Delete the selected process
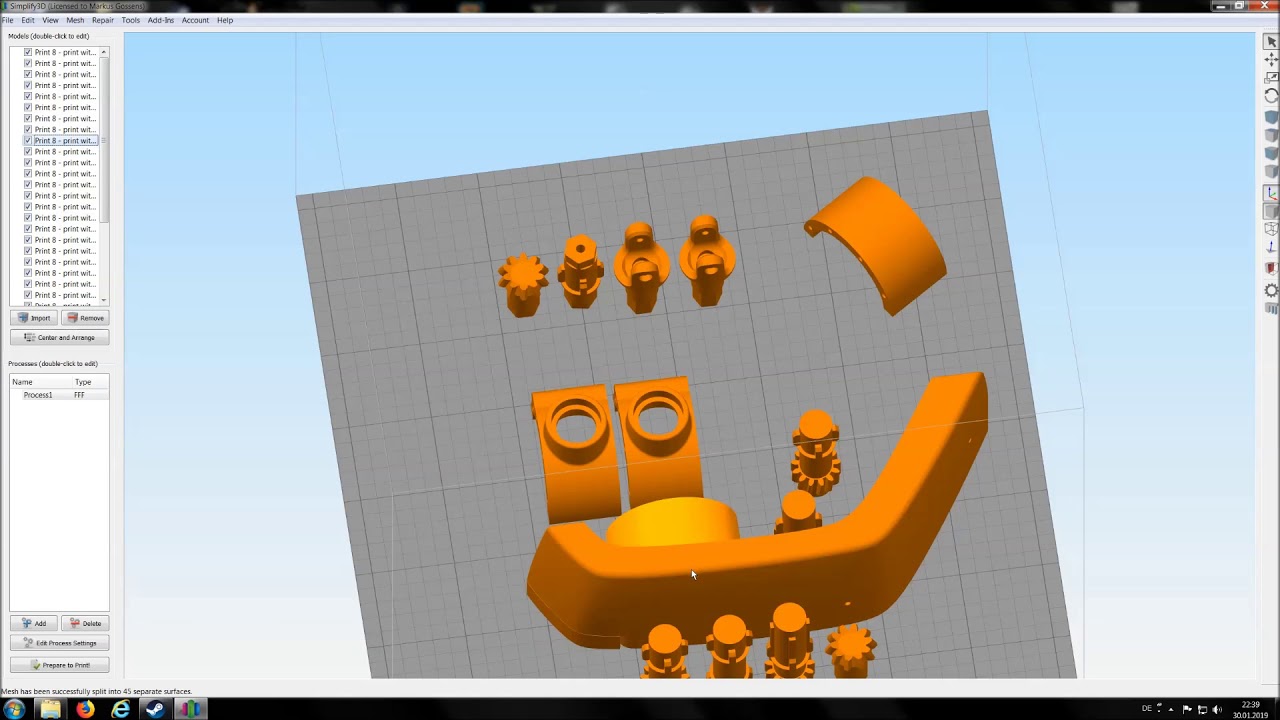The width and height of the screenshot is (1280, 720). 85,624
